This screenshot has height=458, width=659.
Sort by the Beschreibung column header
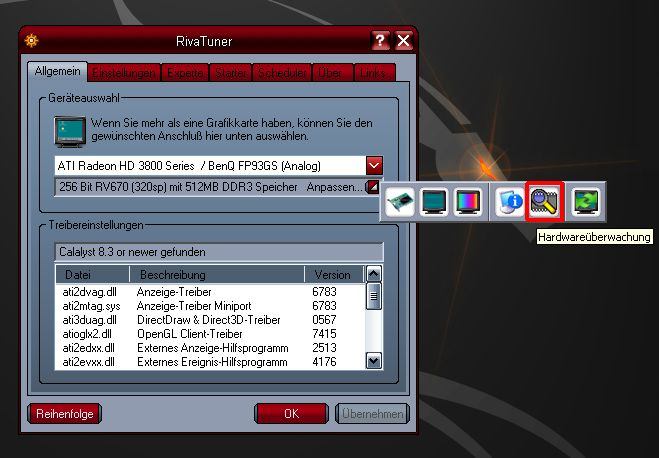[216, 274]
